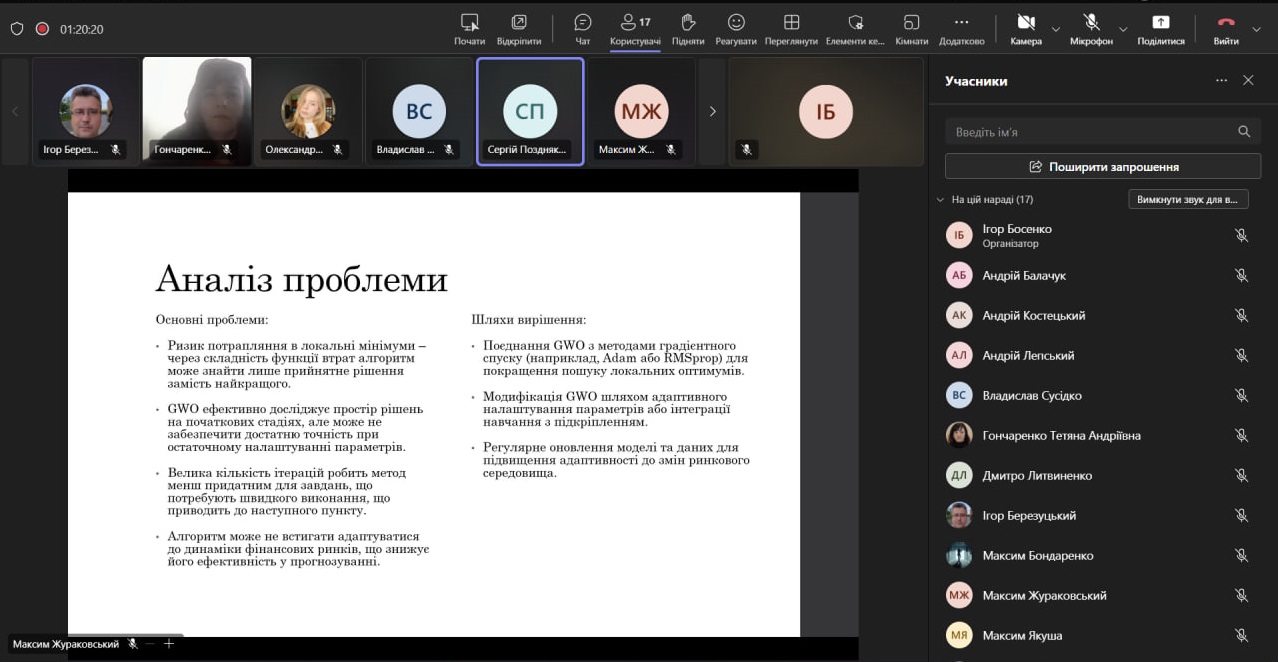Viewport: 1278px width, 662px height.
Task: Click the 'Поширити запрошення' button
Action: (1102, 167)
